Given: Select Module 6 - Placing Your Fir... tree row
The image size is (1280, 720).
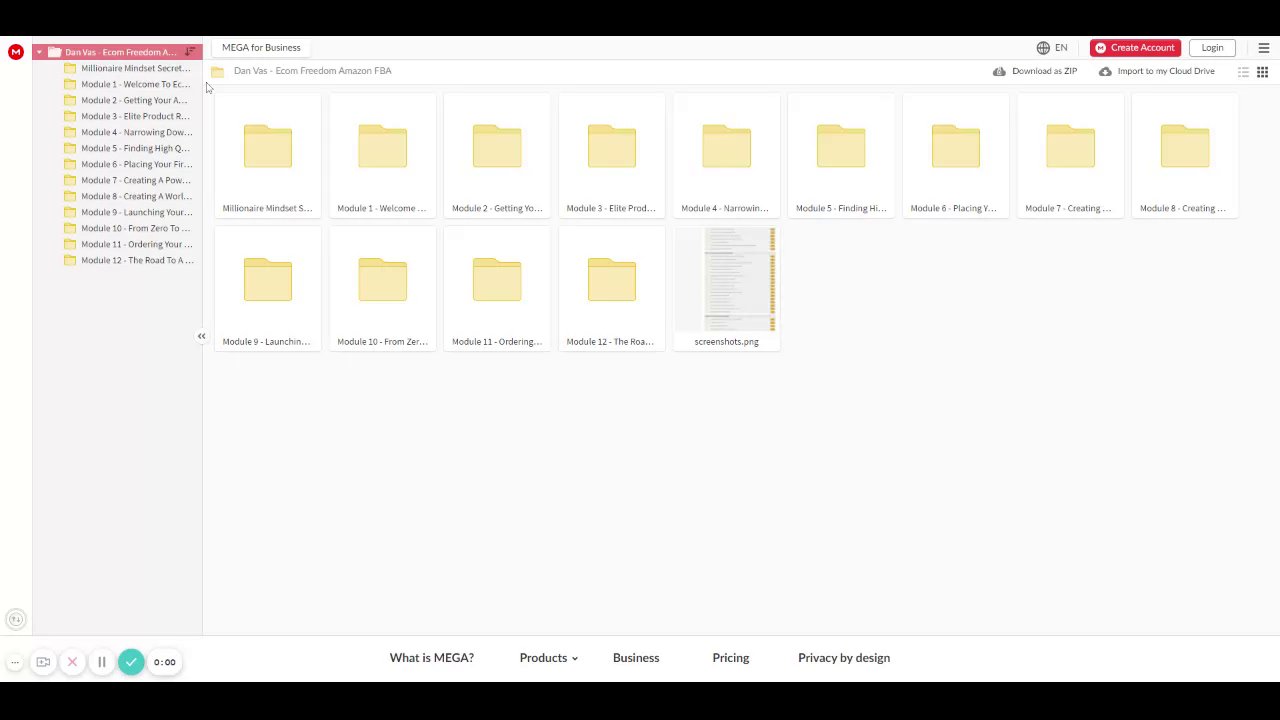Looking at the screenshot, I should pos(118,164).
